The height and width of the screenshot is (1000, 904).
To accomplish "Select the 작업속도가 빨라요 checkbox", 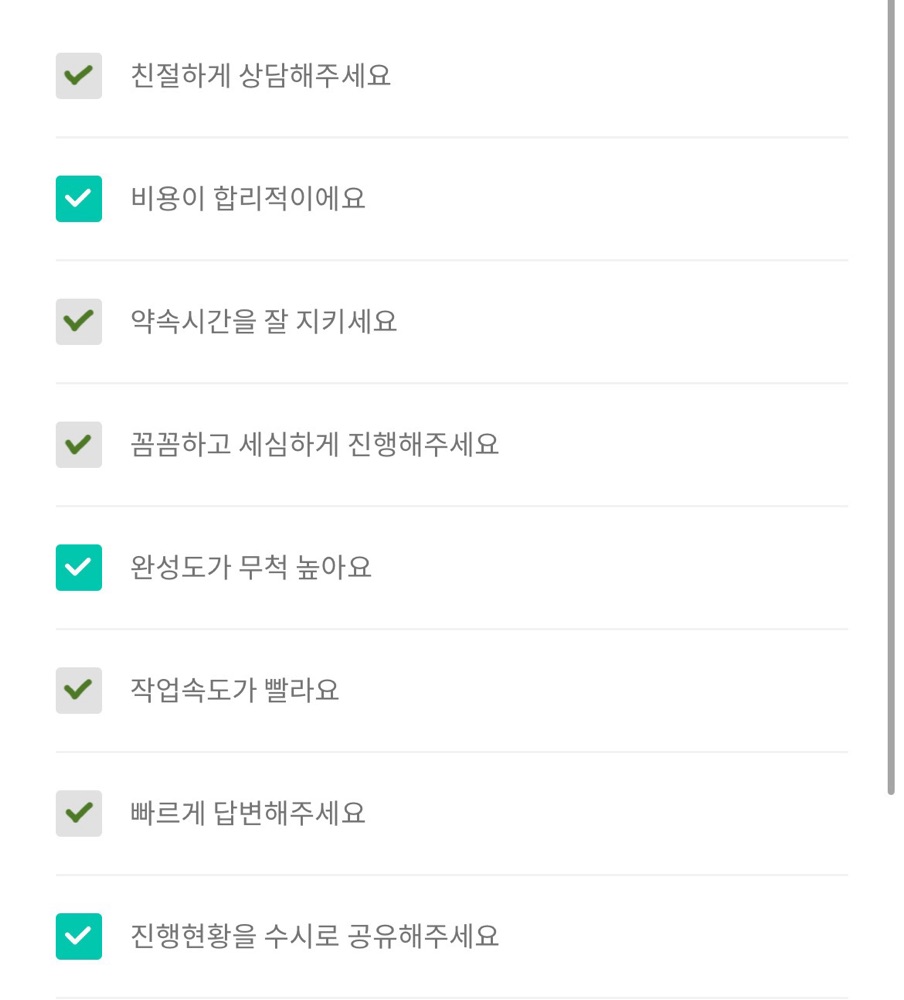I will (78, 691).
